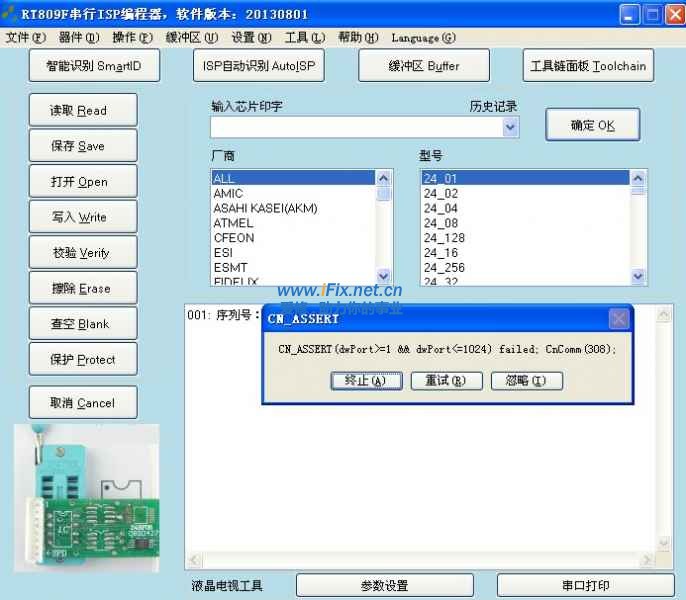Image resolution: width=686 pixels, height=600 pixels.
Task: Click into the chip marking input field
Action: 356,127
